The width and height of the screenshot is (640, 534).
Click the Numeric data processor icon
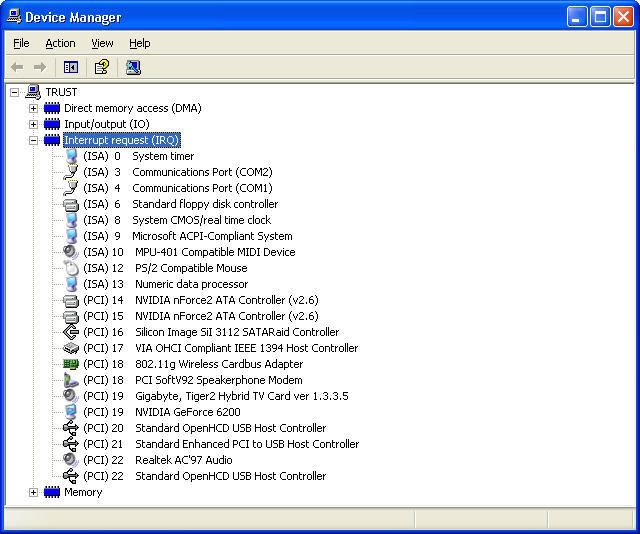(71, 284)
